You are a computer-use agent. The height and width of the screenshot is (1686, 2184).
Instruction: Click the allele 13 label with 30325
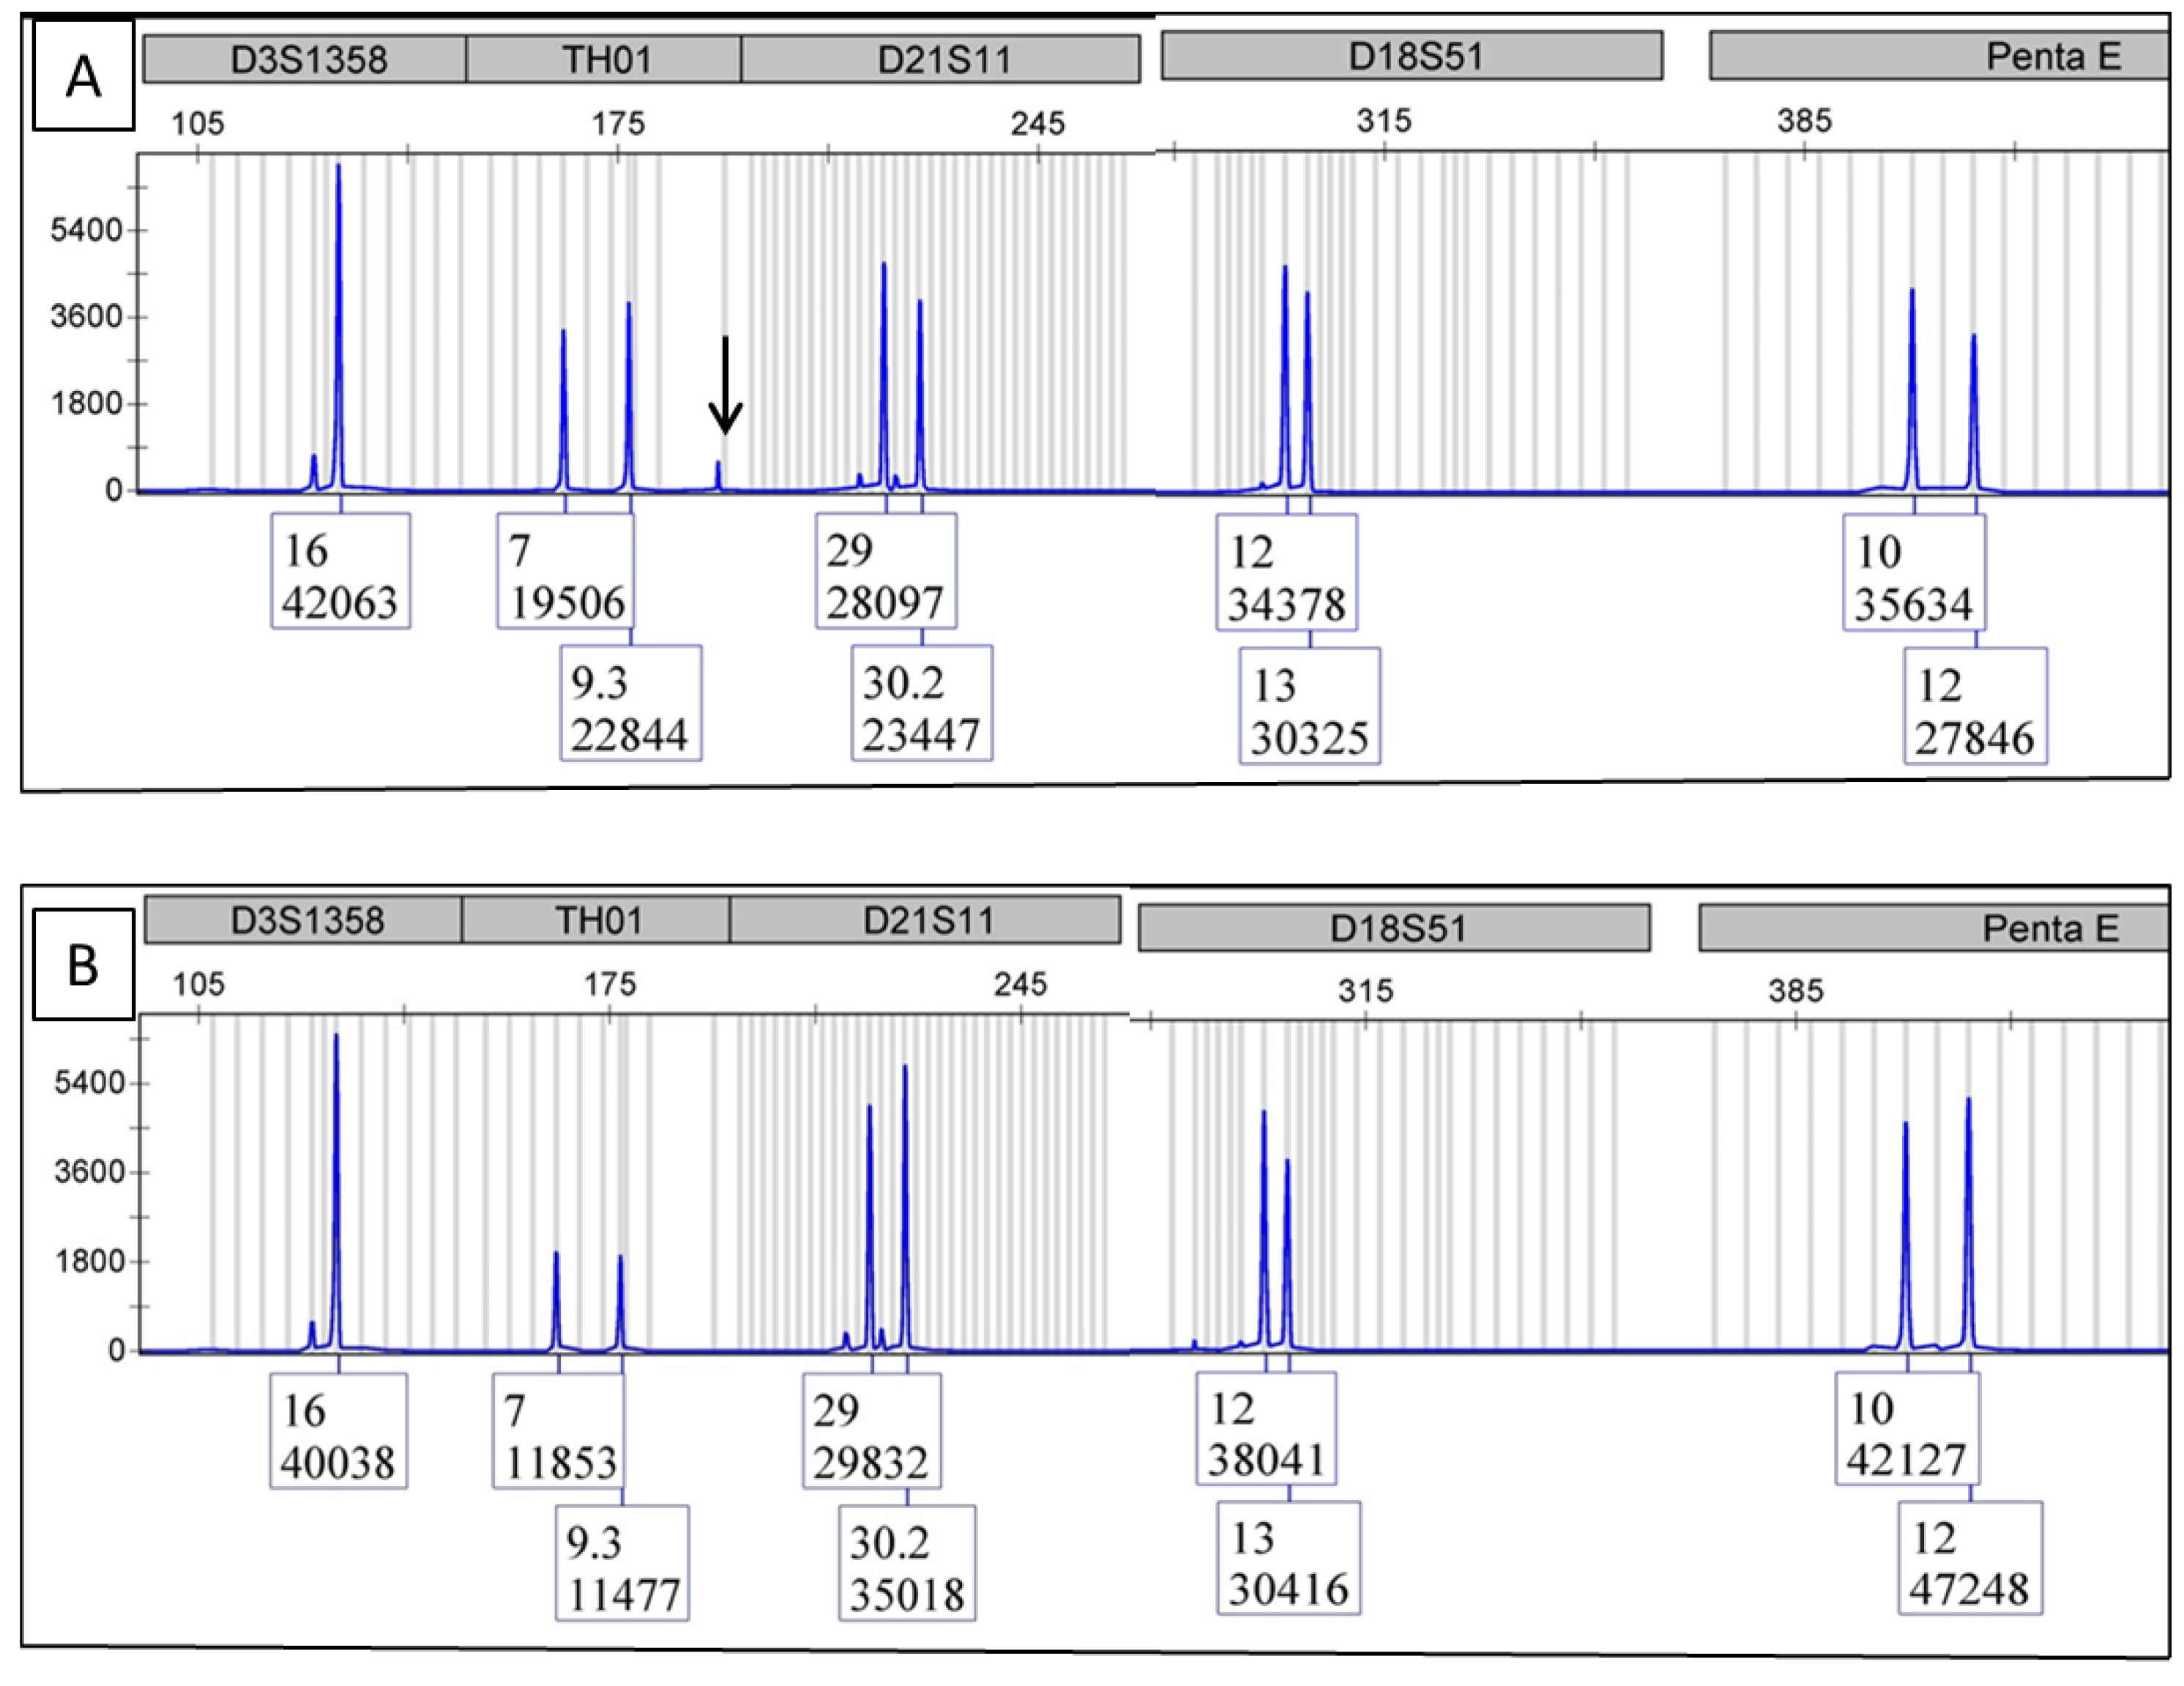pos(1309,707)
